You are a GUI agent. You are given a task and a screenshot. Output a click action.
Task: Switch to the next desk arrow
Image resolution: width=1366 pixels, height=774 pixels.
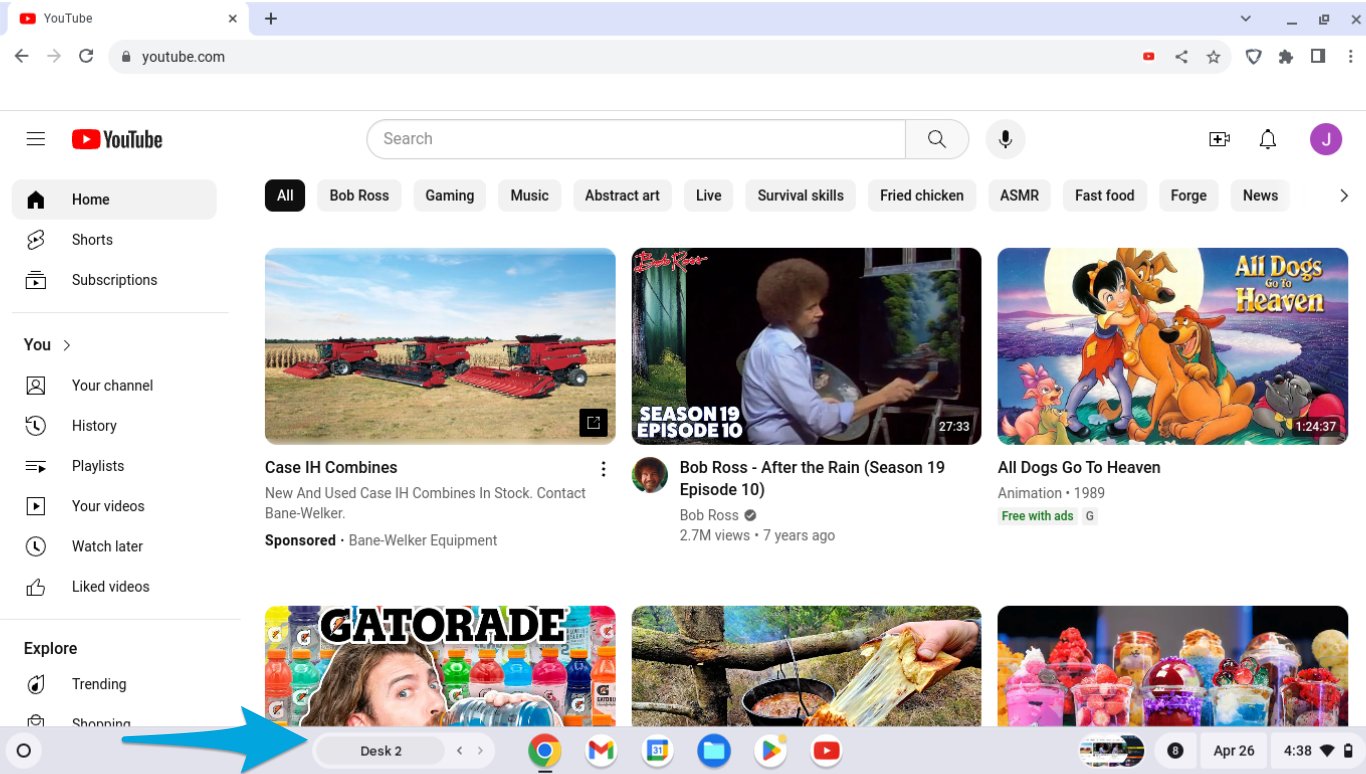480,751
